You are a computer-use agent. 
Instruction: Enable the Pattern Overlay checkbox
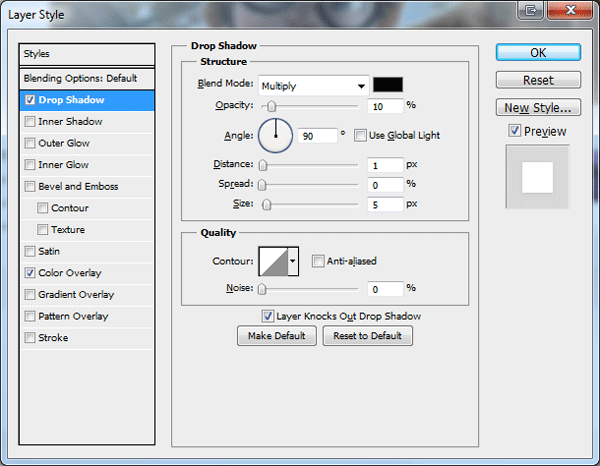tap(30, 316)
